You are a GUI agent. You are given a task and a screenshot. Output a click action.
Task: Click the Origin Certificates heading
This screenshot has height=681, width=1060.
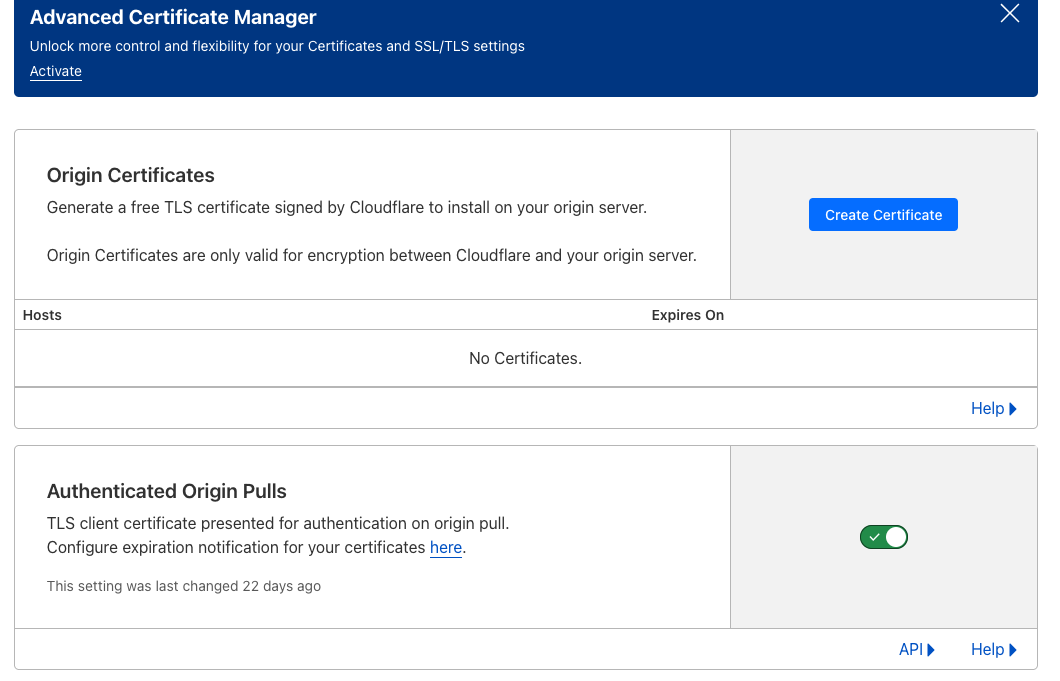coord(131,175)
